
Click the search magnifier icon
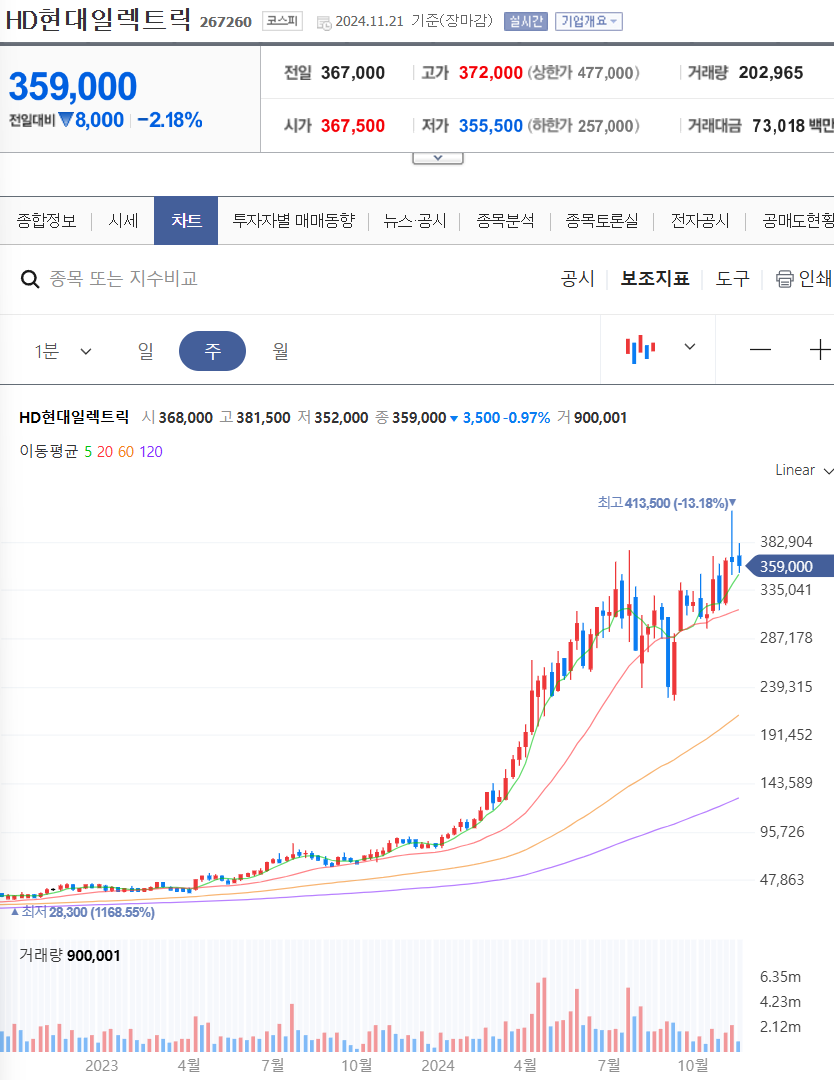tap(30, 279)
